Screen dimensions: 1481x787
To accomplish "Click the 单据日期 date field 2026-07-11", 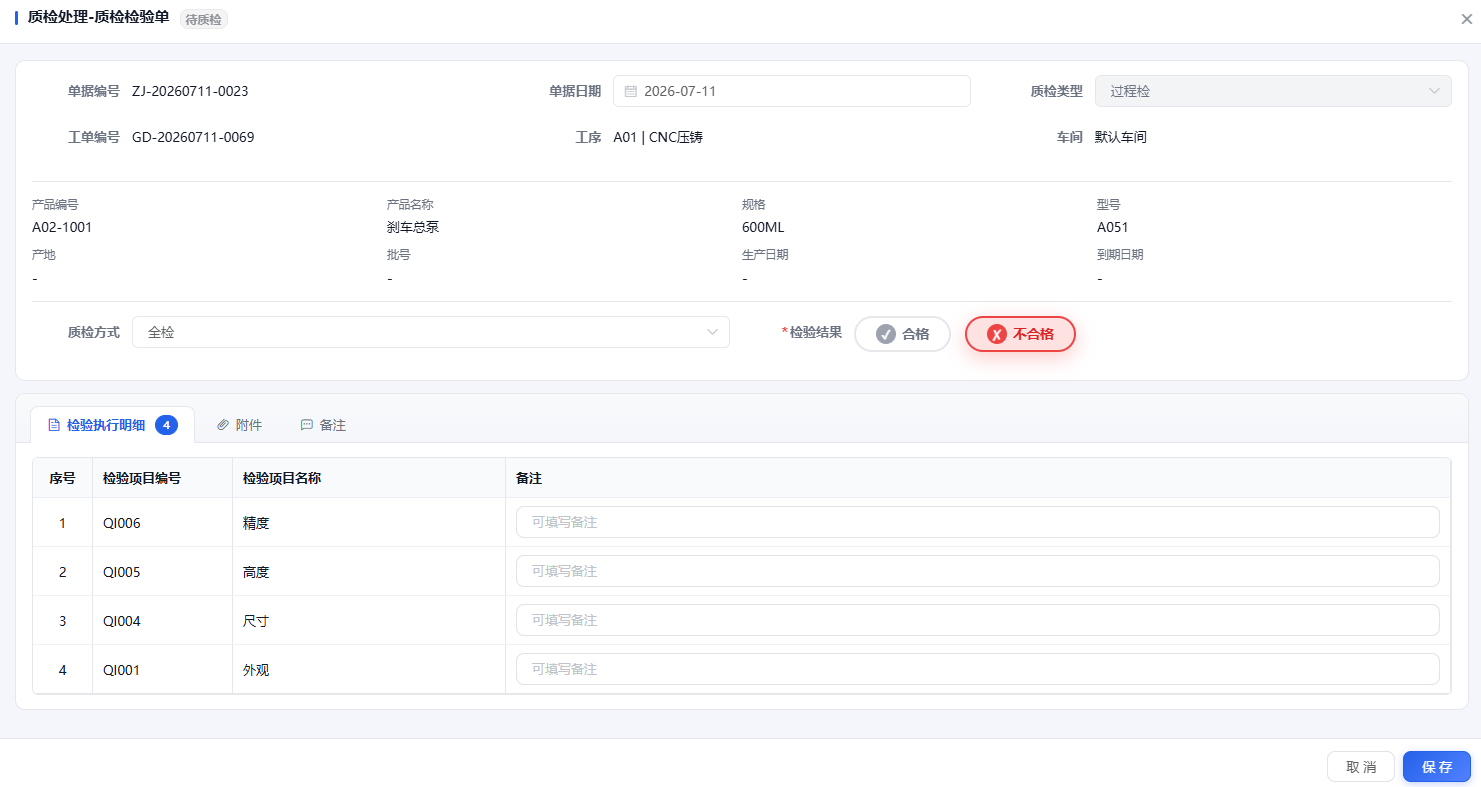I will pyautogui.click(x=792, y=91).
